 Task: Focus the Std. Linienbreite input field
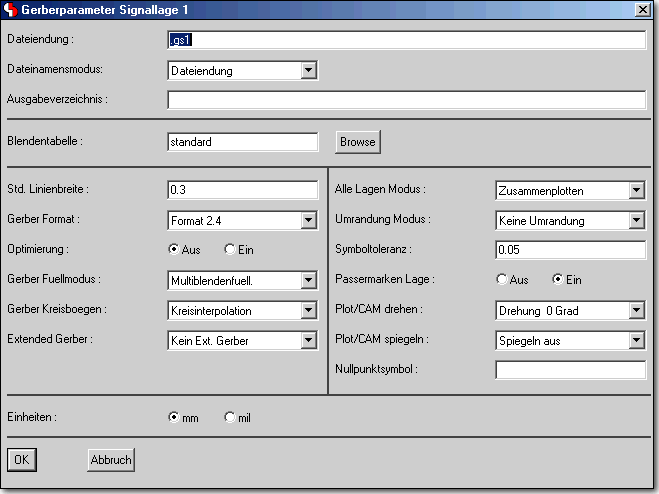pyautogui.click(x=242, y=190)
